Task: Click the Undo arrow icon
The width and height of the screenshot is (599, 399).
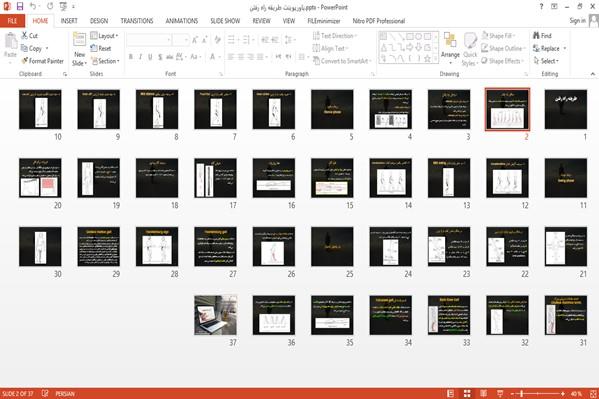Action: (33, 6)
